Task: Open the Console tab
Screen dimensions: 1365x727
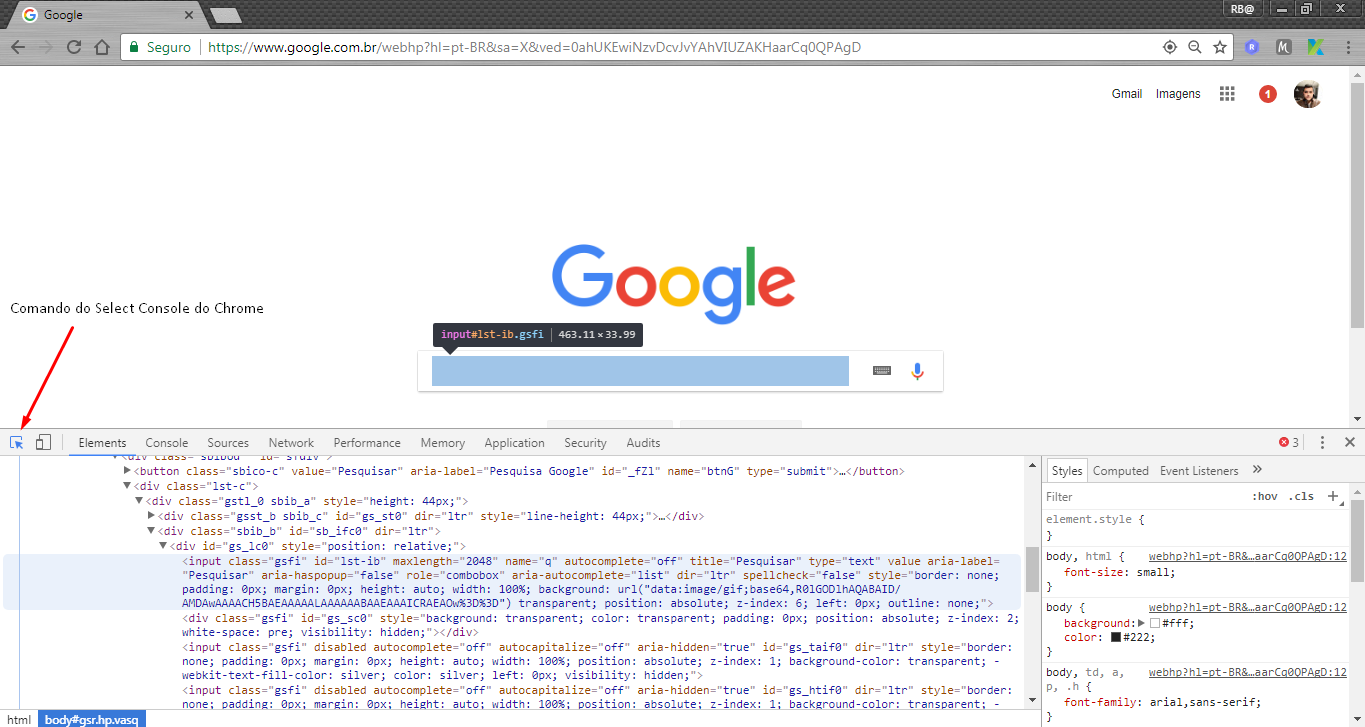Action: 167,443
